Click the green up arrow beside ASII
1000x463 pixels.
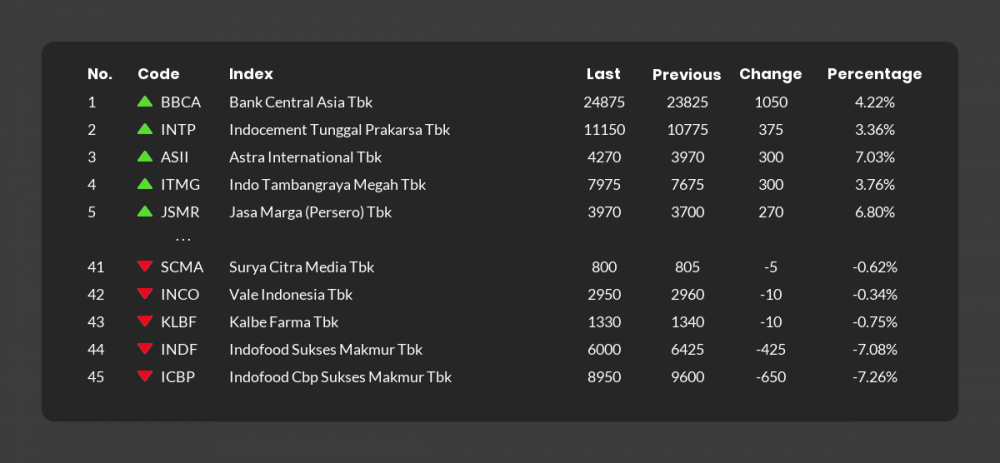pyautogui.click(x=145, y=157)
